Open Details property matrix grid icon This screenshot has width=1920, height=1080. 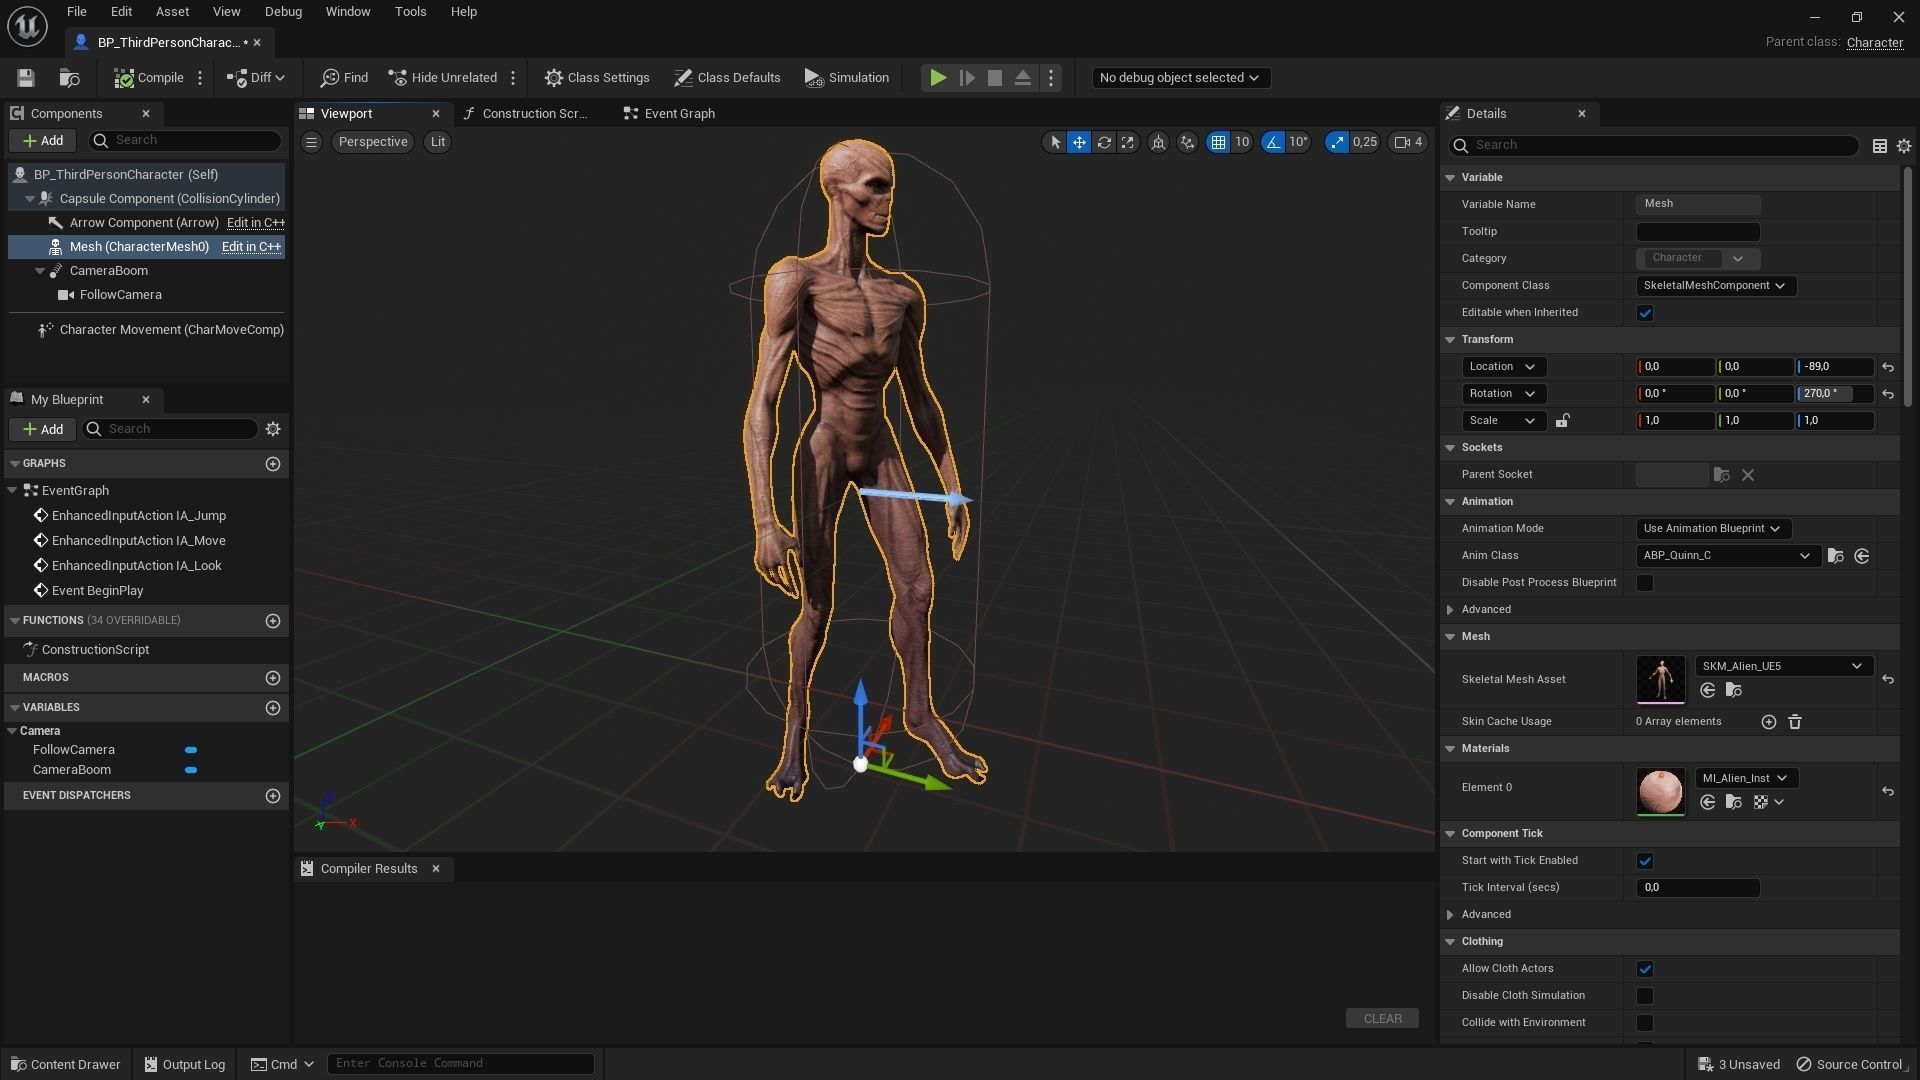tap(1879, 146)
